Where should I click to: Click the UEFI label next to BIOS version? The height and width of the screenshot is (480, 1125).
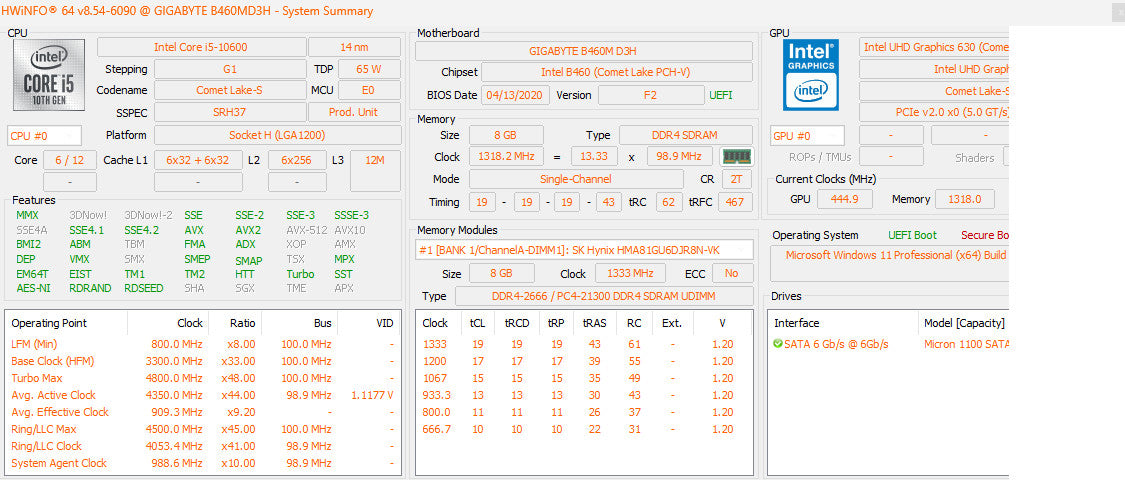[x=721, y=95]
